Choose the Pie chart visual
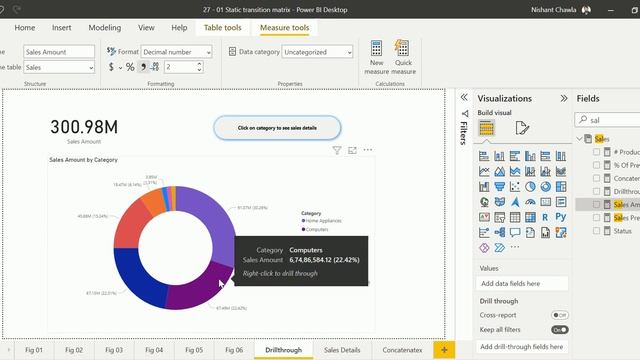This screenshot has width=640, height=360. [x=530, y=187]
